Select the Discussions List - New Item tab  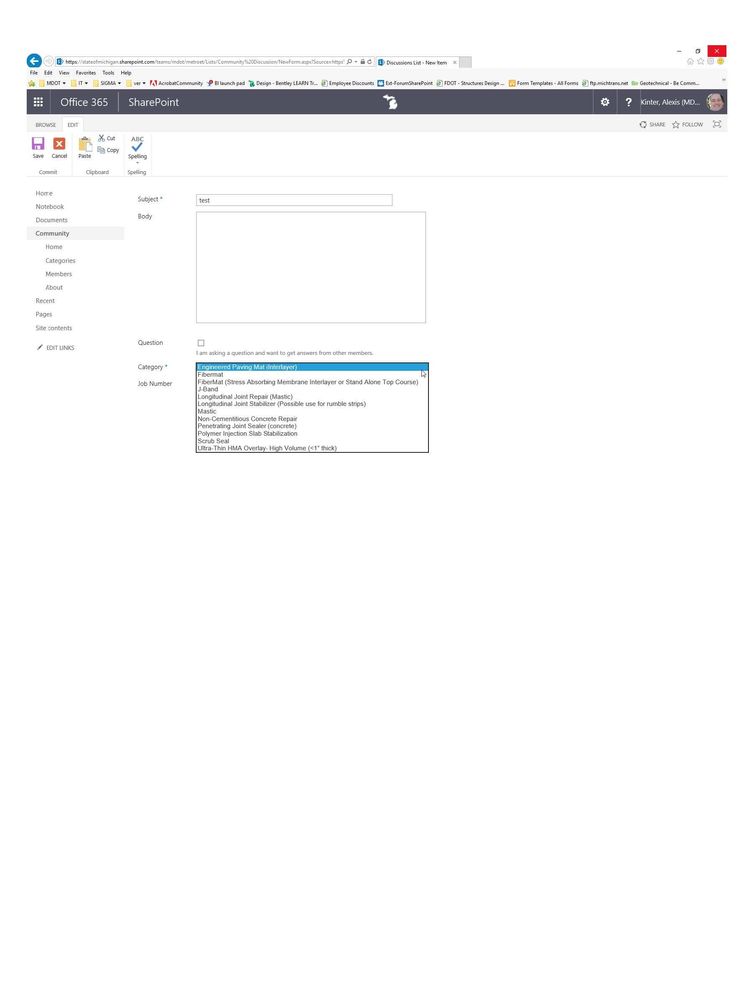[x=416, y=62]
